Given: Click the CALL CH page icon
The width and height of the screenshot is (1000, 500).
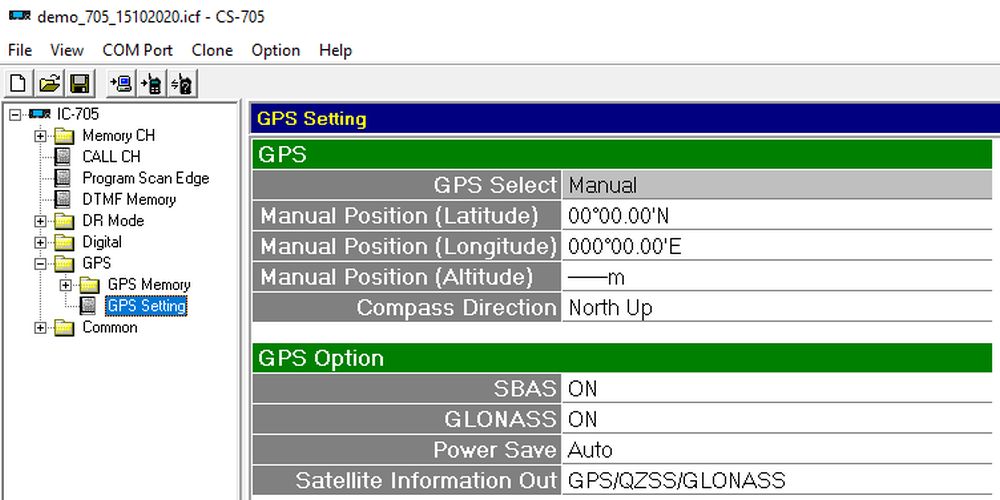Looking at the screenshot, I should click(x=62, y=157).
